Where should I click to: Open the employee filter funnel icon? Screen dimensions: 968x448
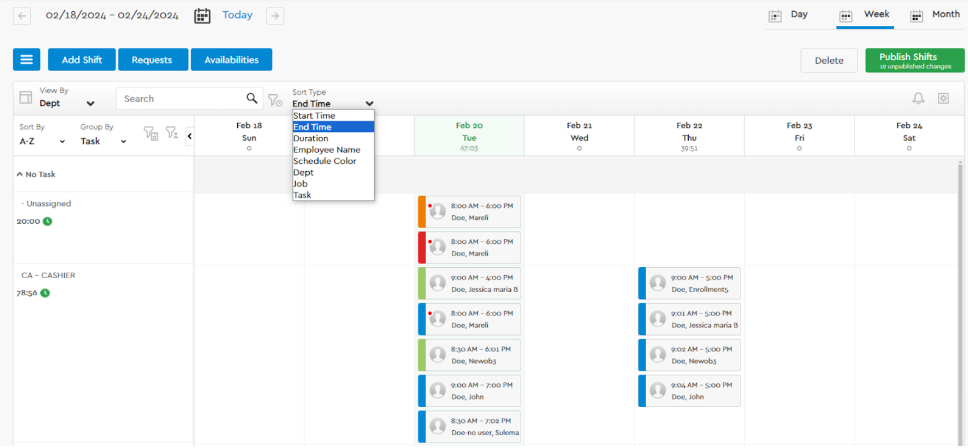172,133
